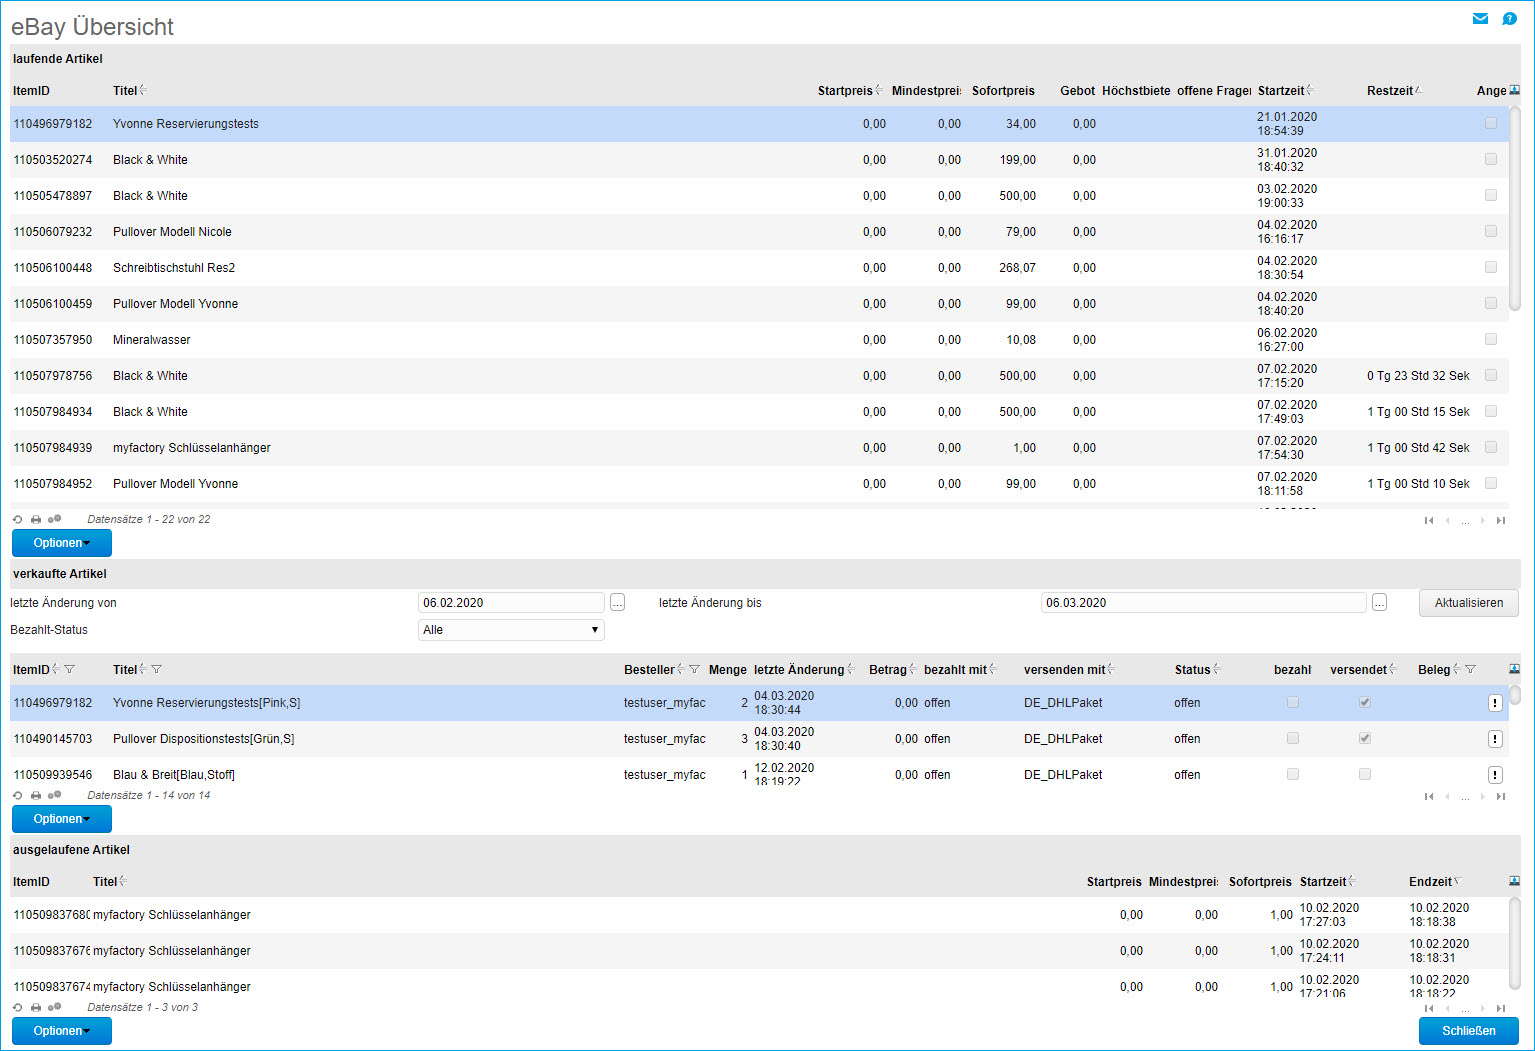1535x1051 pixels.
Task: Toggle Ange checkbox for Mineralwasser row
Action: (1491, 340)
